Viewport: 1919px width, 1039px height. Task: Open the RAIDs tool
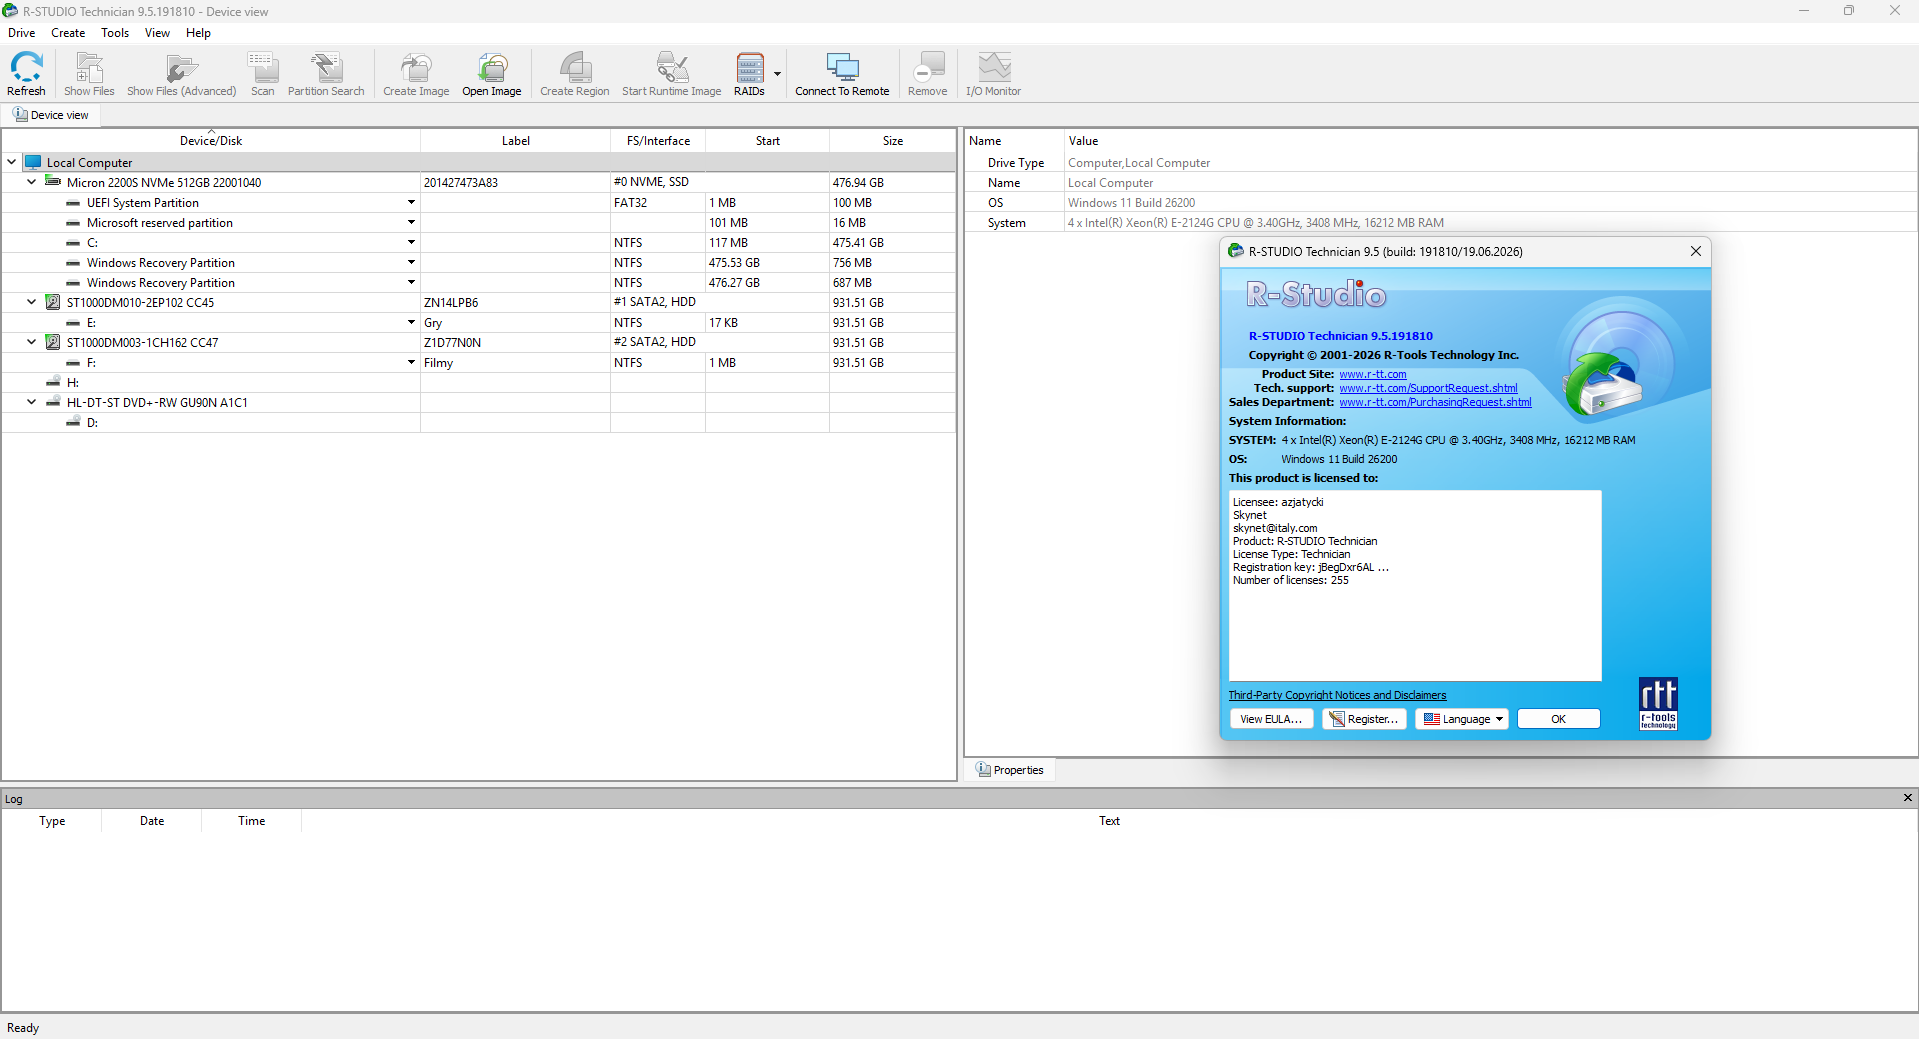point(750,74)
